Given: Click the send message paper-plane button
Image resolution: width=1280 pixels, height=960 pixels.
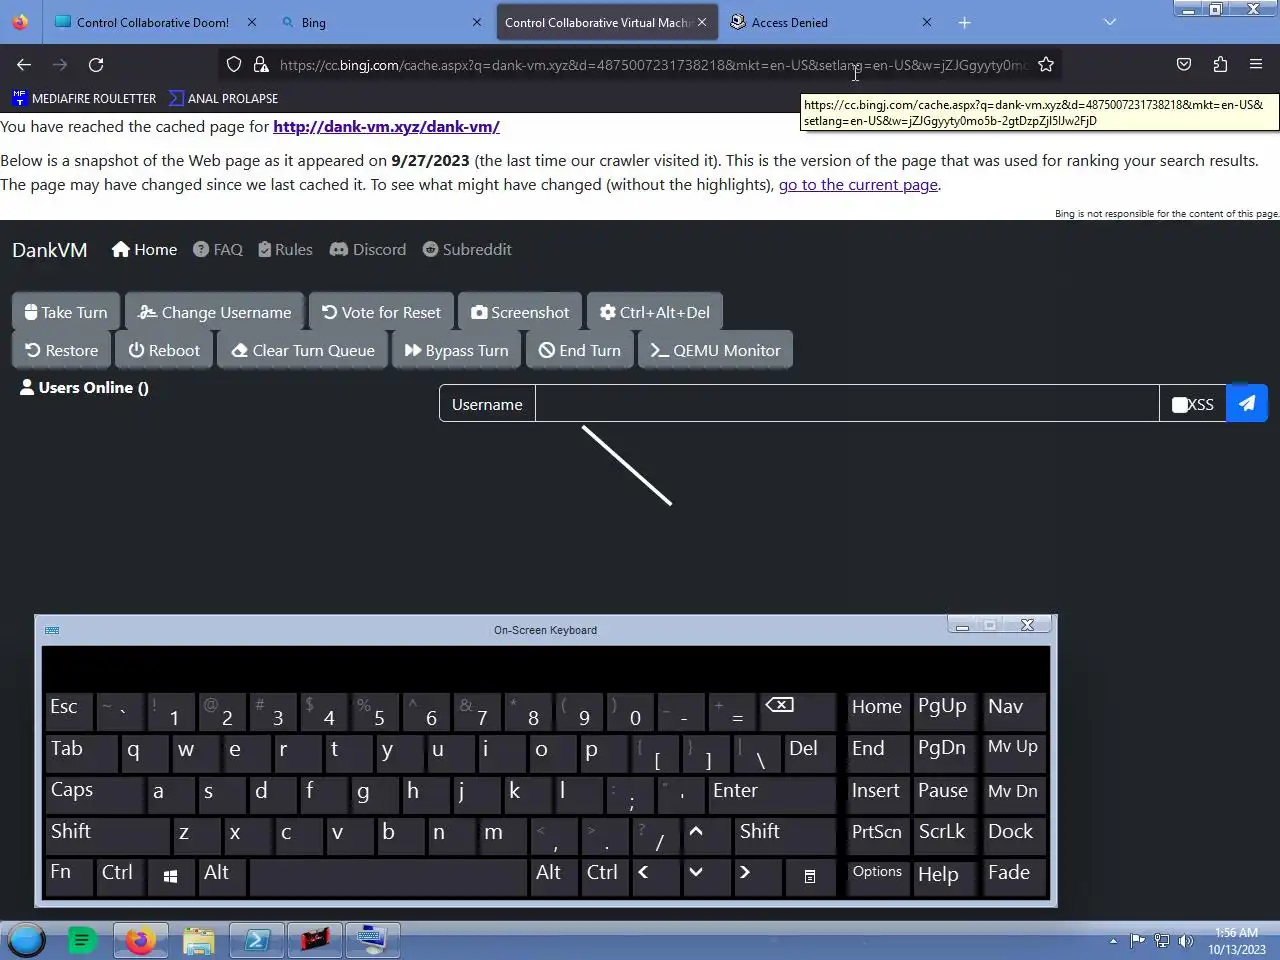Looking at the screenshot, I should [1247, 403].
